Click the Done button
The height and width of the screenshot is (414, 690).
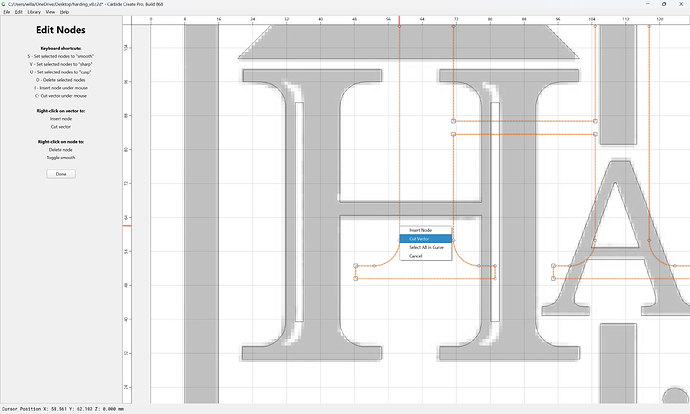click(x=61, y=174)
